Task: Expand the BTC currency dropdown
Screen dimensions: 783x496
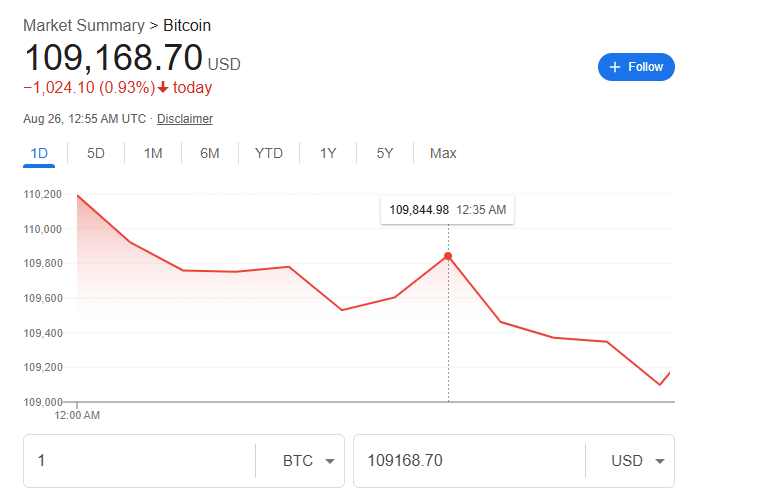Action: click(308, 461)
